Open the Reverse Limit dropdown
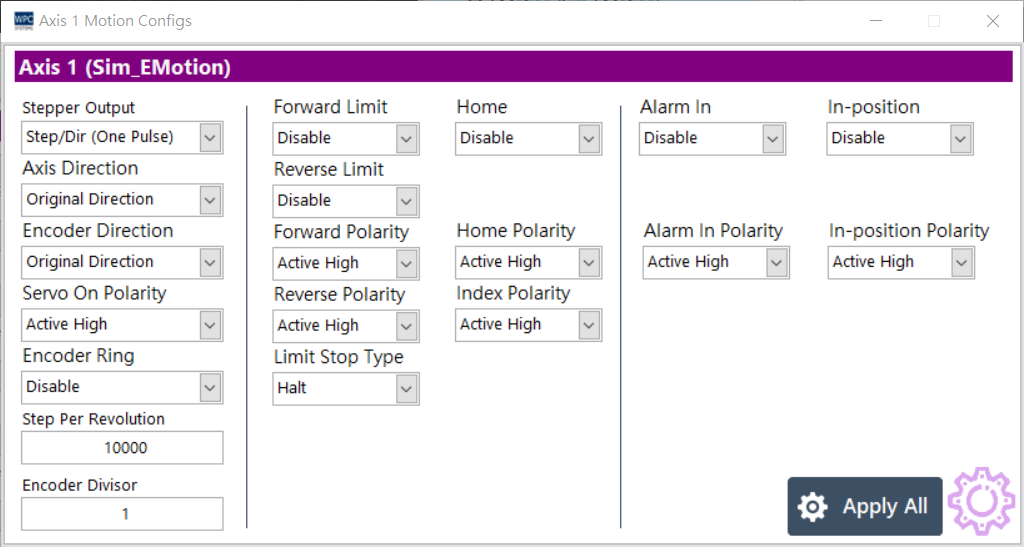Viewport: 1024px width, 547px height. (346, 200)
